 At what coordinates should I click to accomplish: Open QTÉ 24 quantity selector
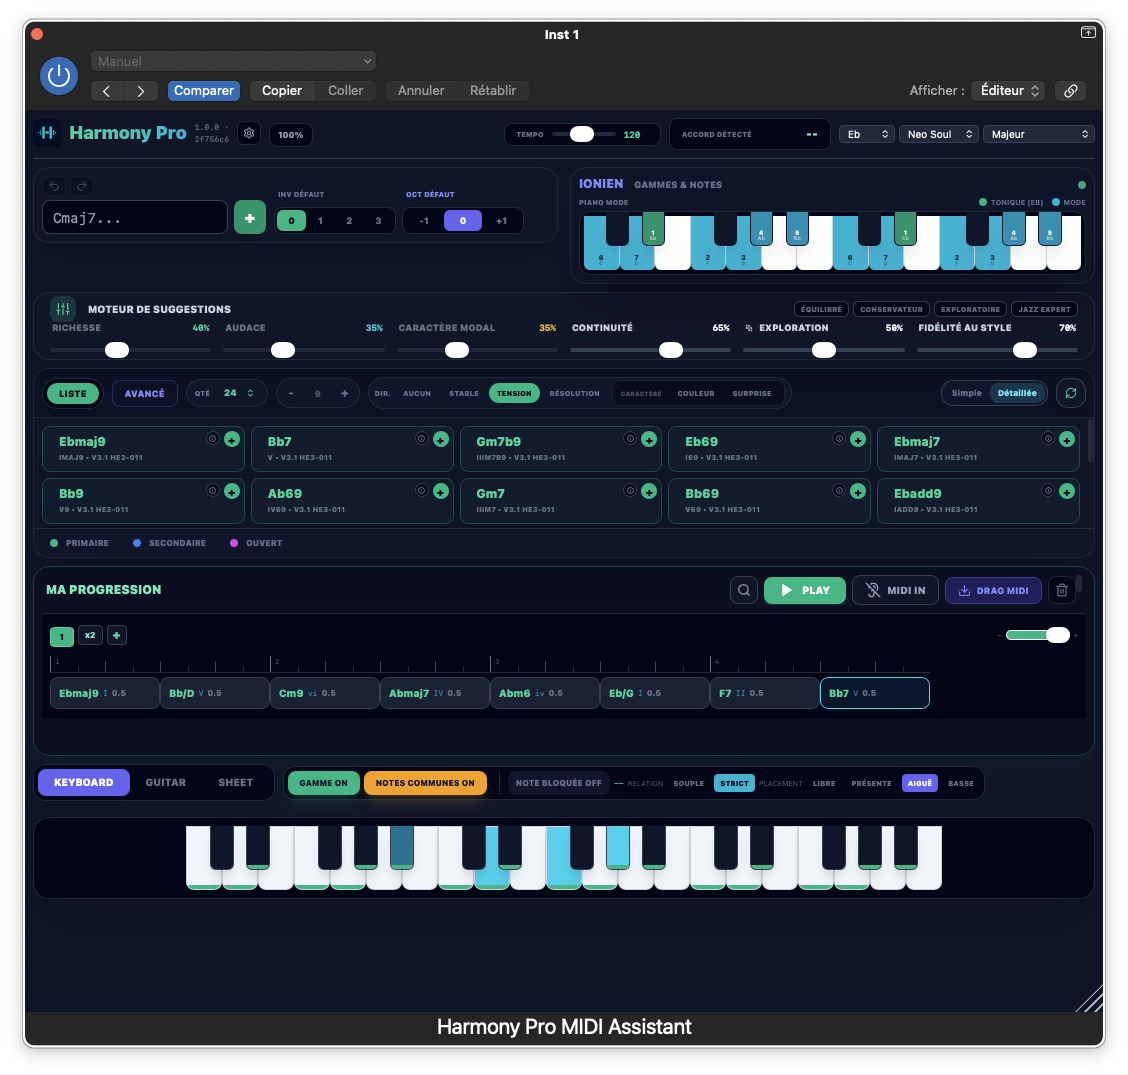pyautogui.click(x=227, y=393)
